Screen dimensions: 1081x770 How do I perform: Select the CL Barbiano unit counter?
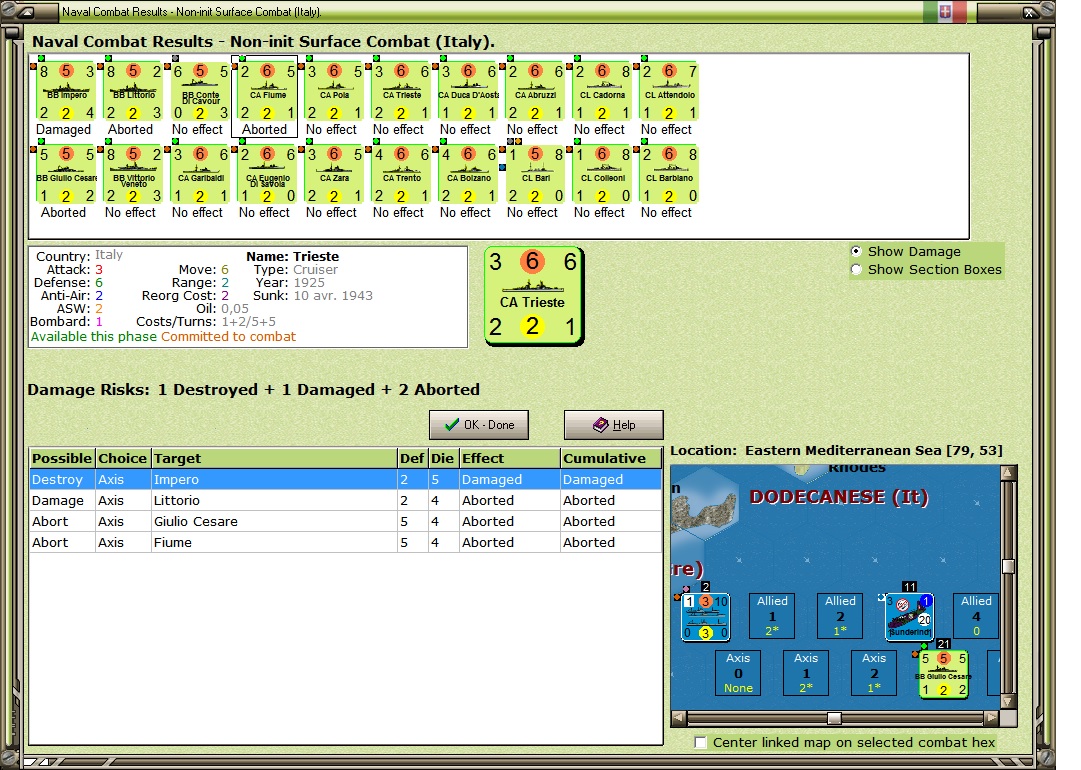pos(668,174)
